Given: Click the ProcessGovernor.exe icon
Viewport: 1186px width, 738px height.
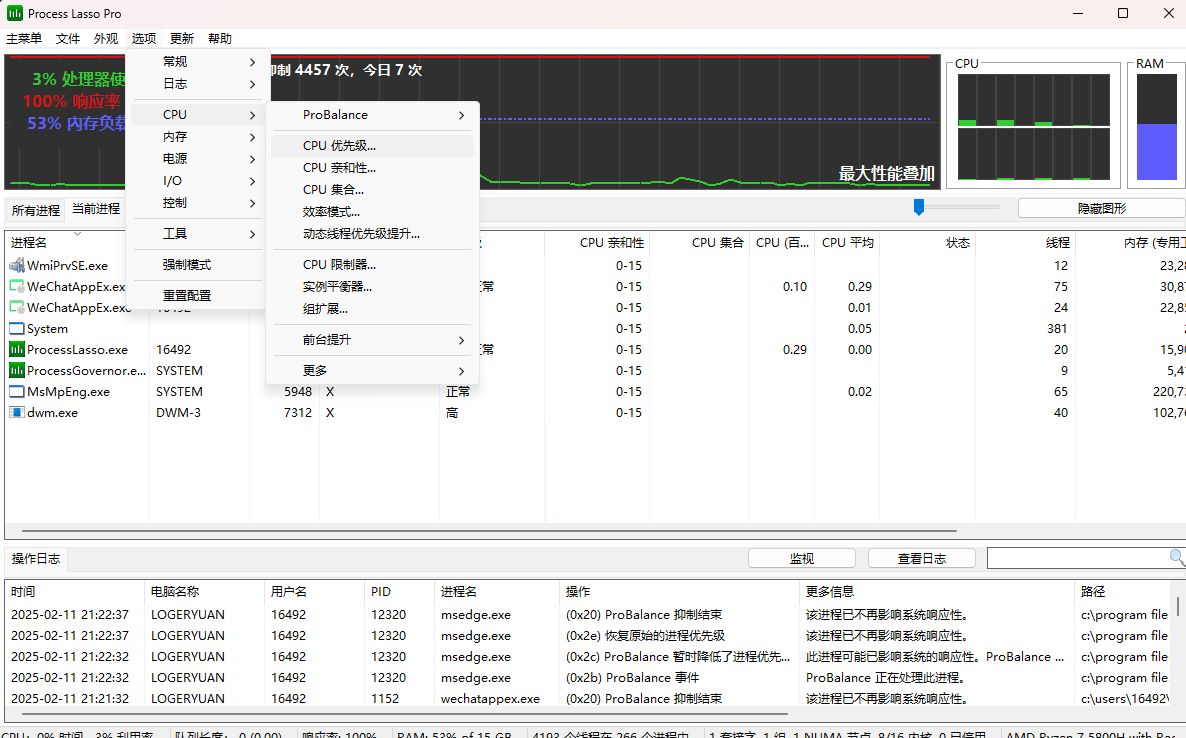Looking at the screenshot, I should tap(17, 371).
